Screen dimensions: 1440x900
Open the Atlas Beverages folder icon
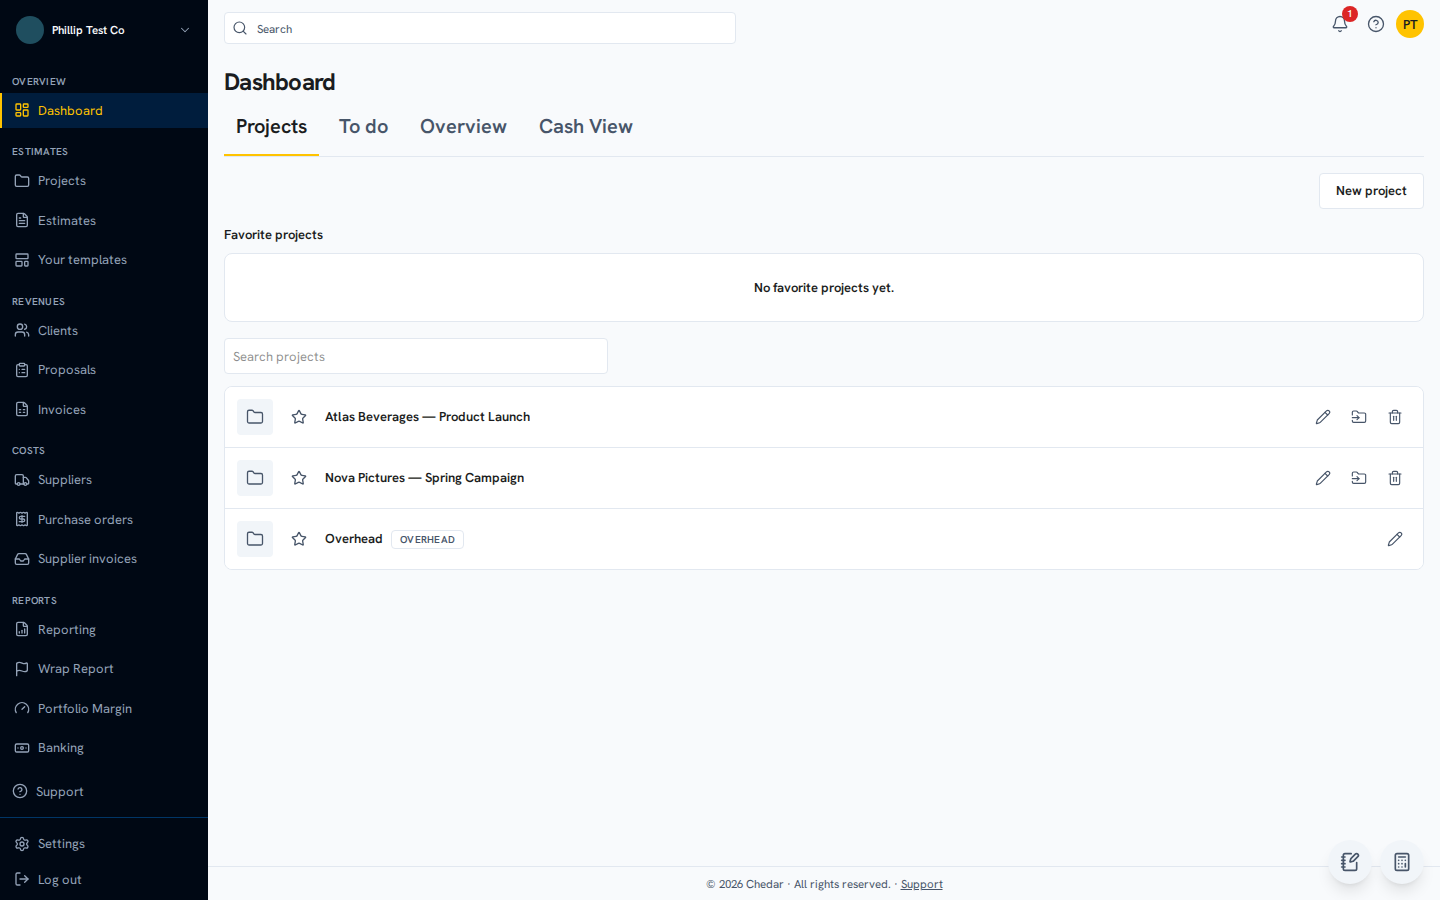click(255, 417)
